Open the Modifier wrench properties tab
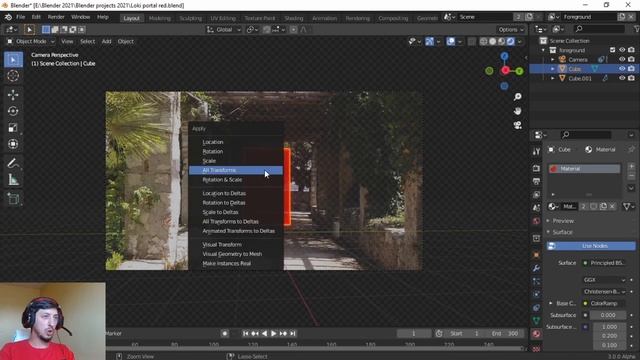The height and width of the screenshot is (360, 640). pos(536,268)
